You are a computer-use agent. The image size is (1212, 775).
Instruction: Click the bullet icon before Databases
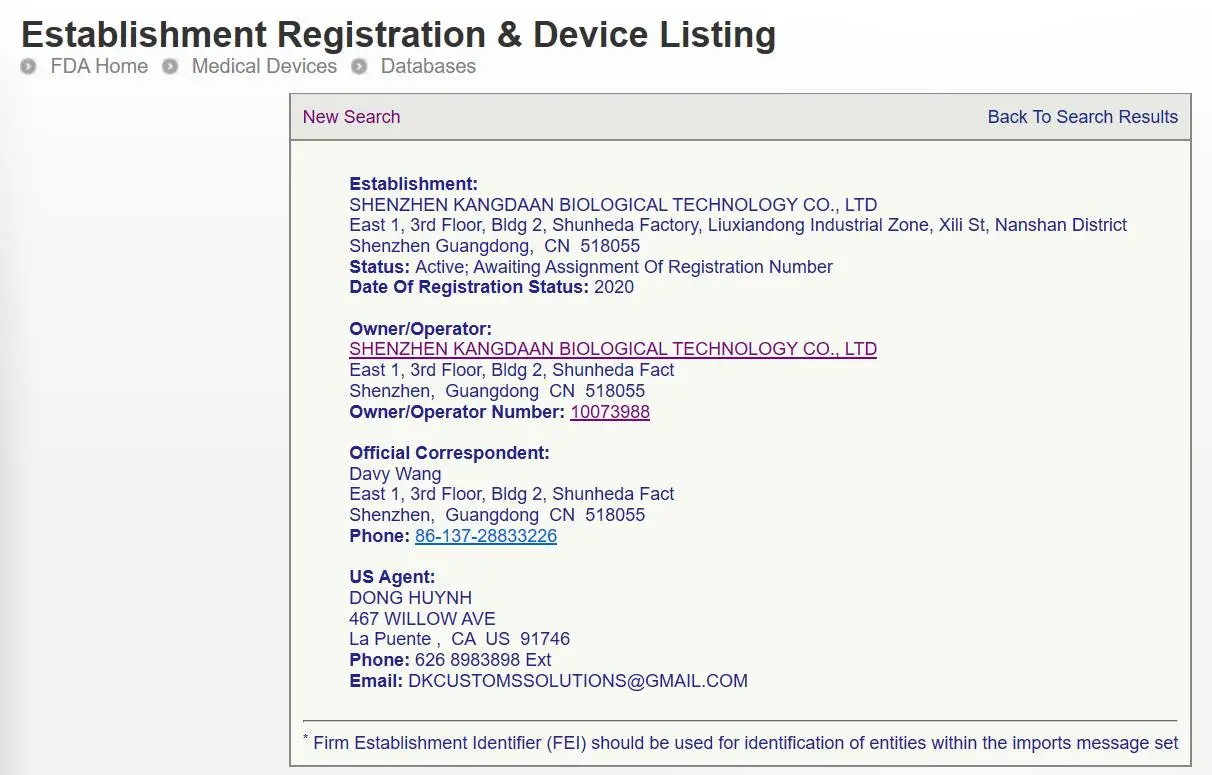pos(359,67)
